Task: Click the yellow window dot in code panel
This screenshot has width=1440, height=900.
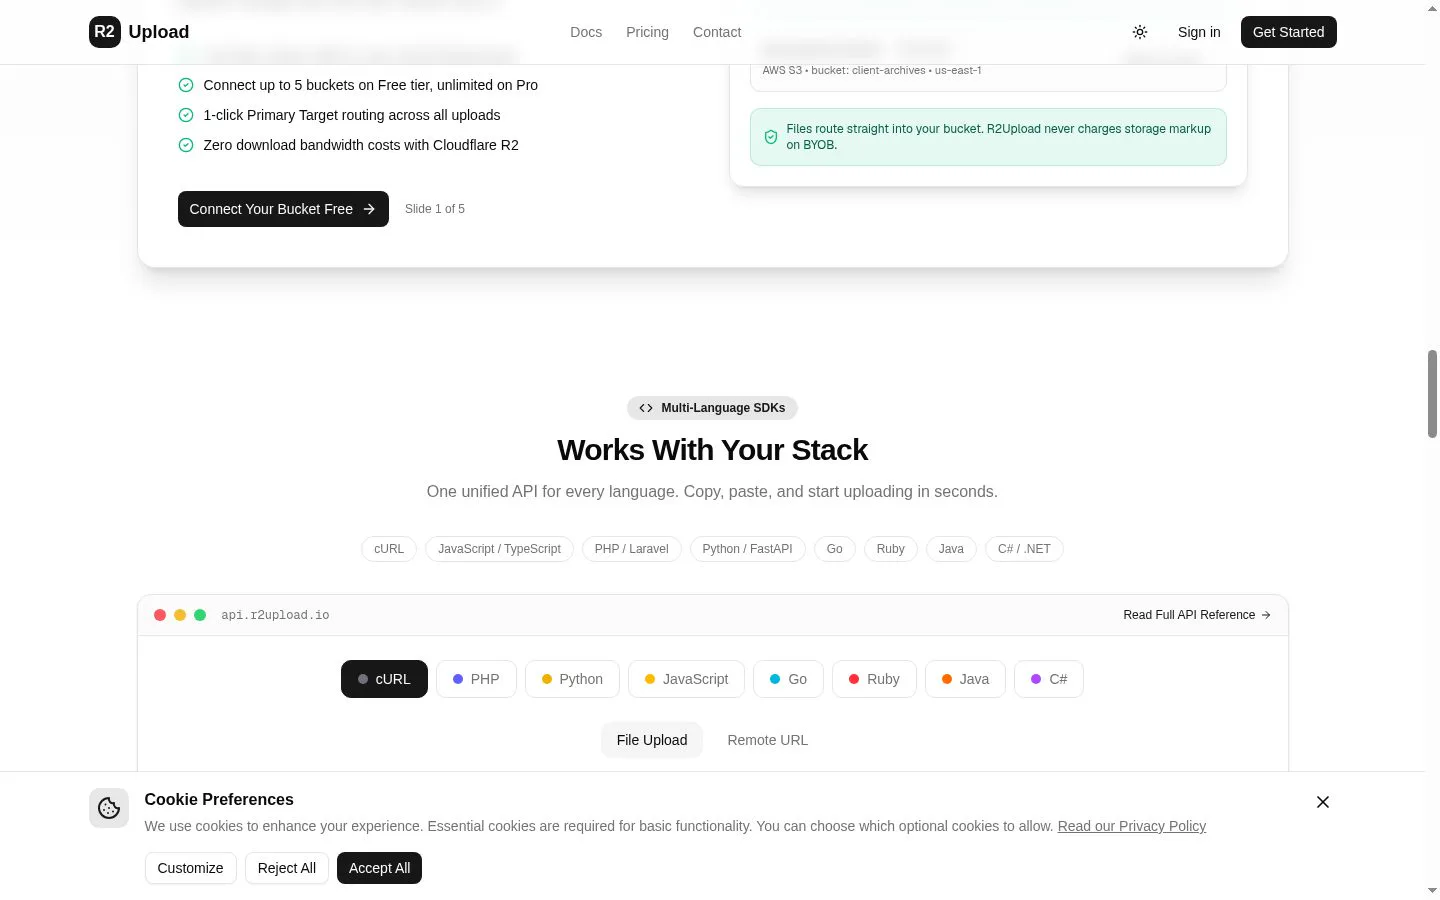Action: [180, 615]
